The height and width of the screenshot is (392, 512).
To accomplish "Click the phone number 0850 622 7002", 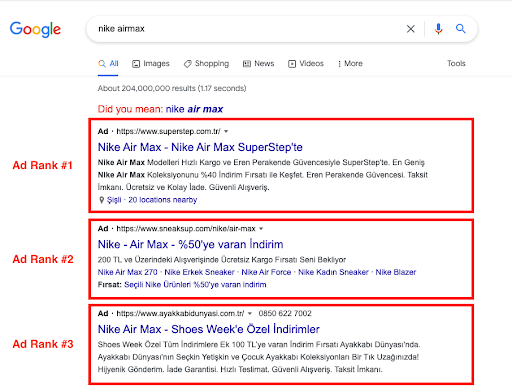I will click(285, 314).
